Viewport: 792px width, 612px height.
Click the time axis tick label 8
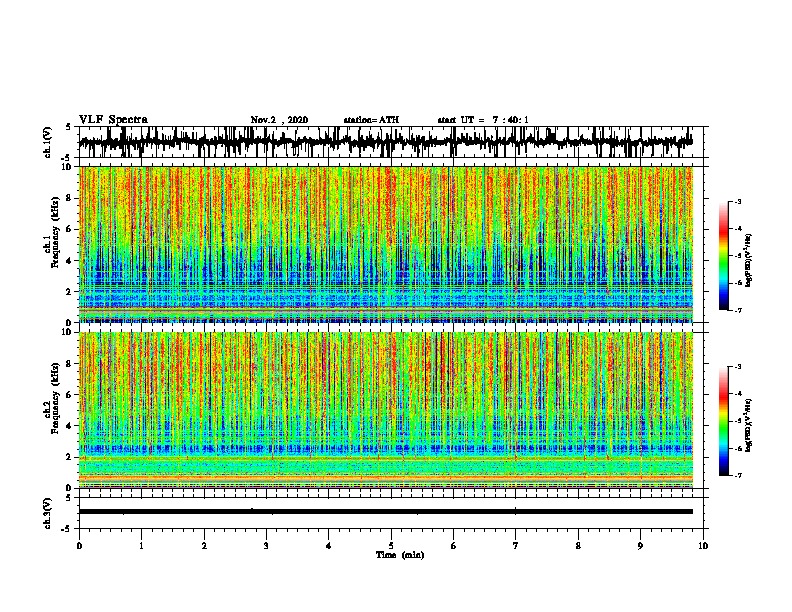coord(578,546)
